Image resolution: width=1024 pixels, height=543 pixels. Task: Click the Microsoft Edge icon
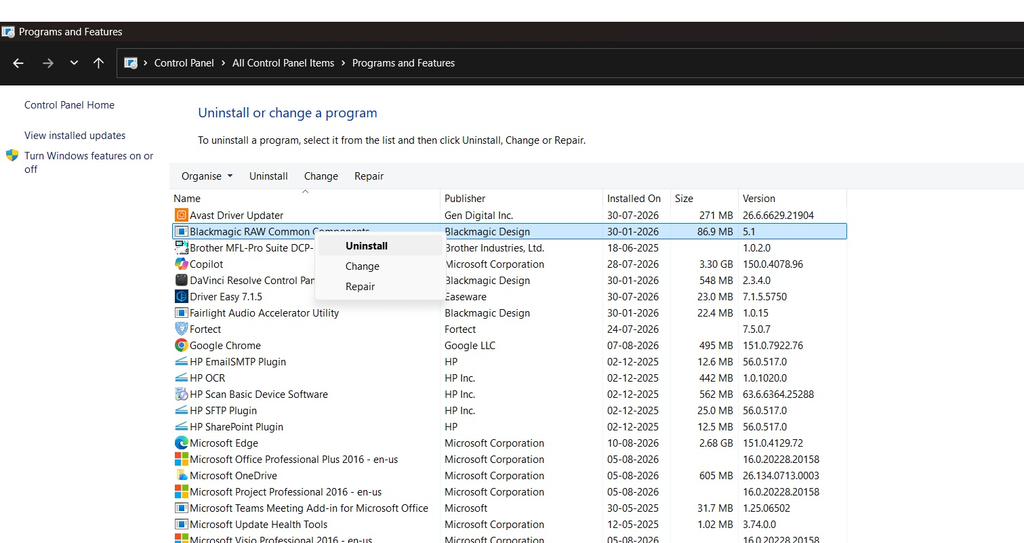(x=182, y=443)
